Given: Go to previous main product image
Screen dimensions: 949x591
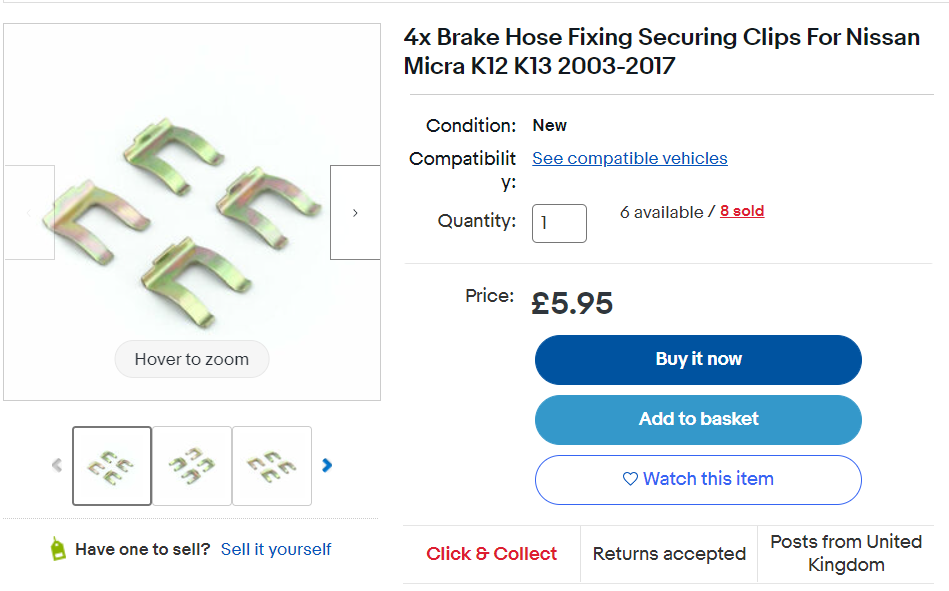Looking at the screenshot, I should [29, 213].
